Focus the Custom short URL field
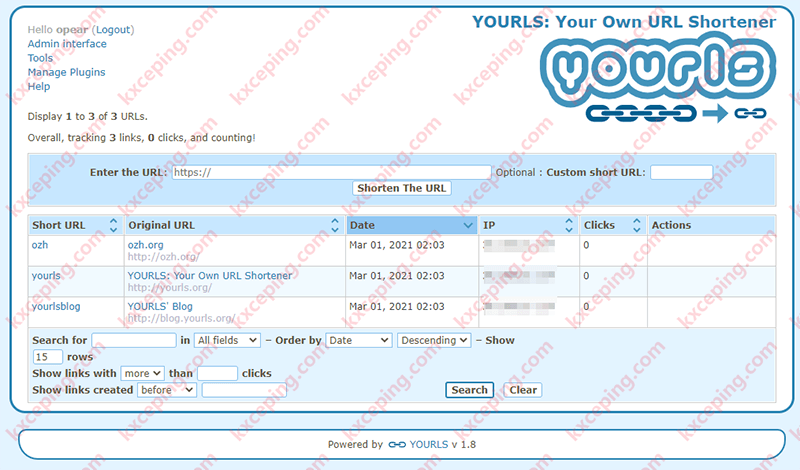800x470 pixels. pos(682,172)
